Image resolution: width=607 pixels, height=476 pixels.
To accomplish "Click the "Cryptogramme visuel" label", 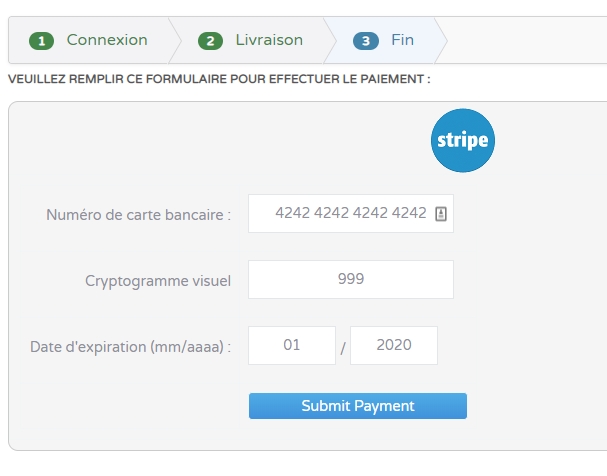I will click(158, 281).
